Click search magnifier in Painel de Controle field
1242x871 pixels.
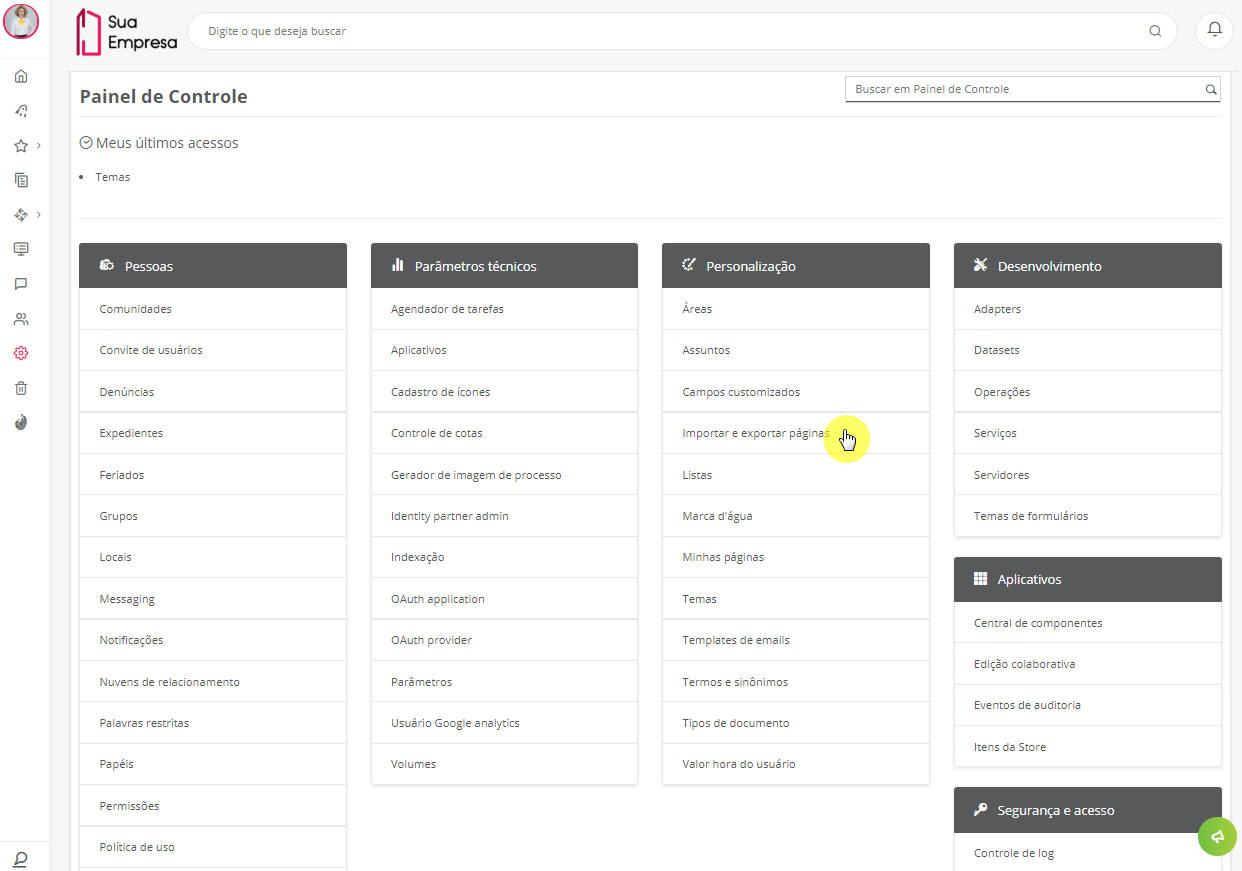coord(1211,89)
